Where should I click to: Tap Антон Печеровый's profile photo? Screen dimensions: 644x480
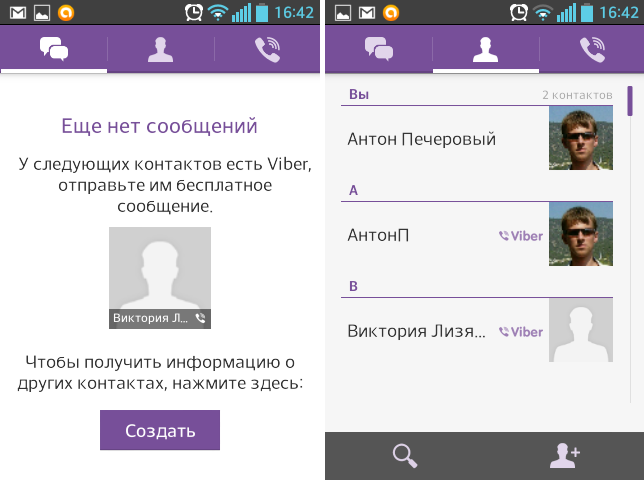[x=581, y=138]
